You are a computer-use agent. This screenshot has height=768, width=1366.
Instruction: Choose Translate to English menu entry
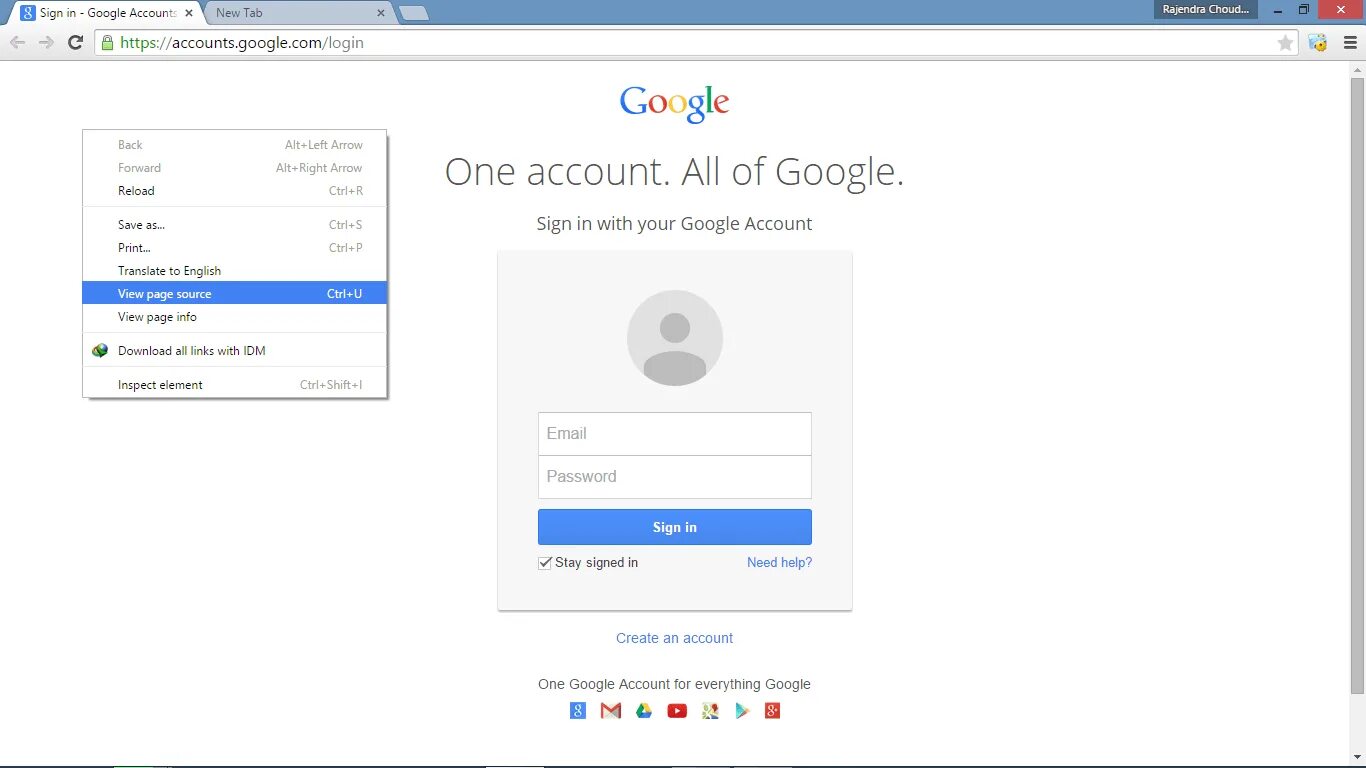(x=235, y=271)
